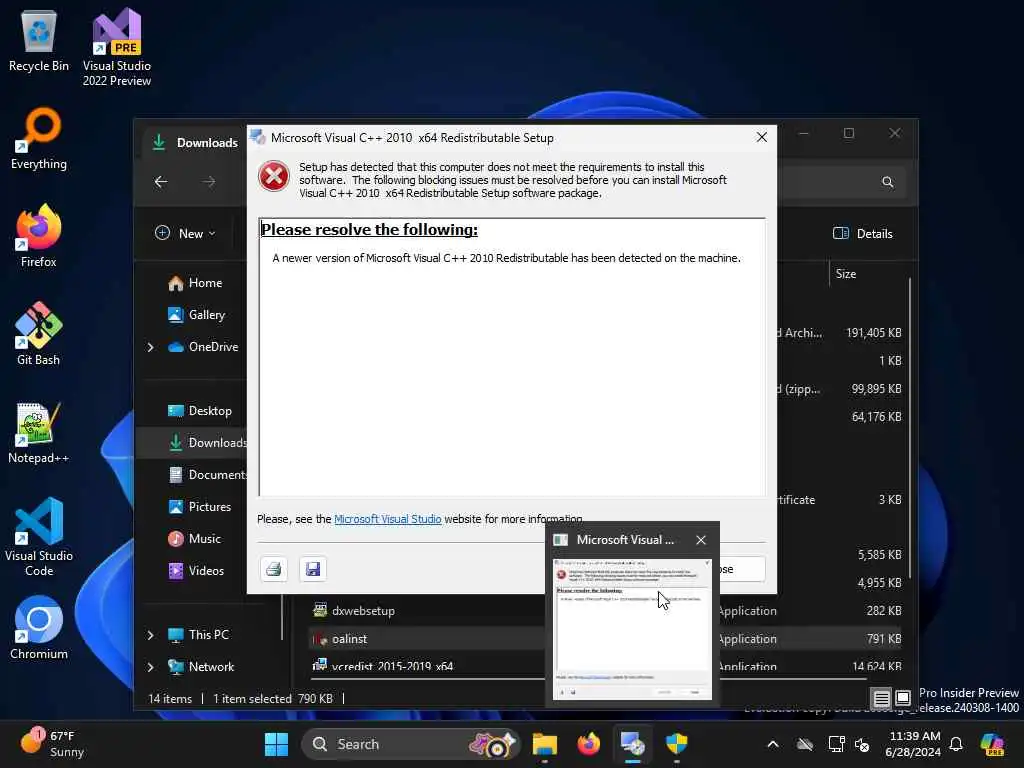
Task: Open the weather widget showing 67°F
Action: pos(52,744)
